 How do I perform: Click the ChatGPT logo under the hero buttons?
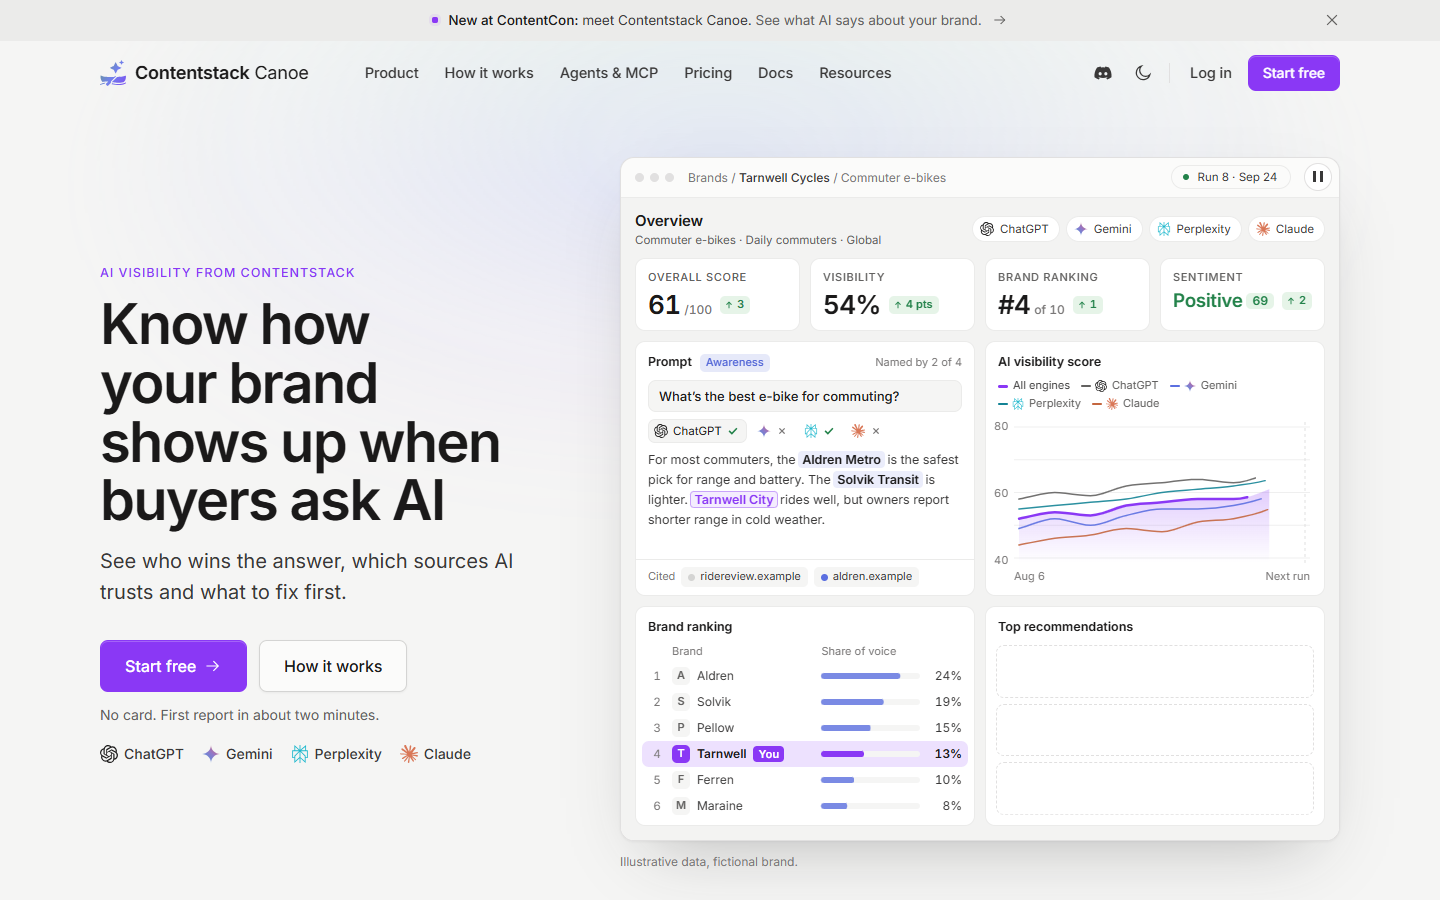point(109,754)
